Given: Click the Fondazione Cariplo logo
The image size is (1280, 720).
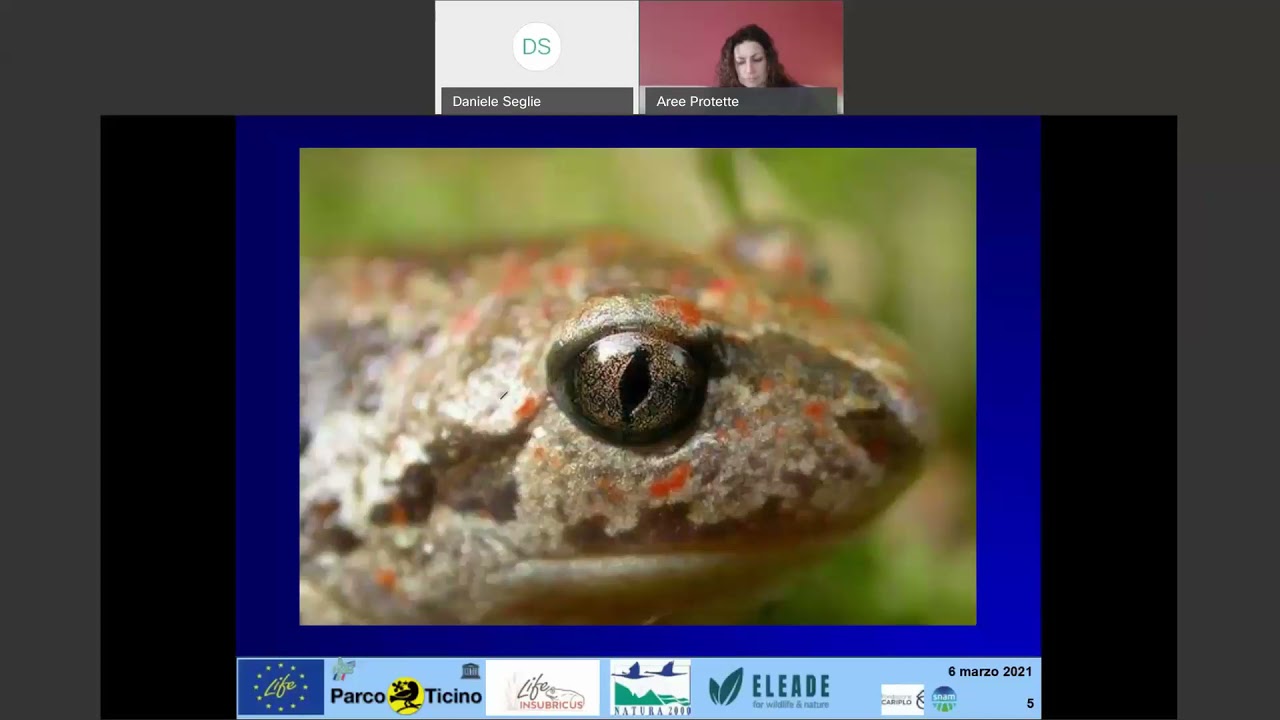Looking at the screenshot, I should (903, 699).
